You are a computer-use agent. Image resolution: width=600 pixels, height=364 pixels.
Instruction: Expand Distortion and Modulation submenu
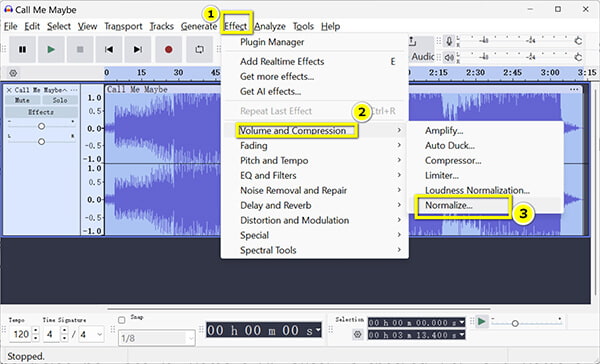click(x=315, y=220)
